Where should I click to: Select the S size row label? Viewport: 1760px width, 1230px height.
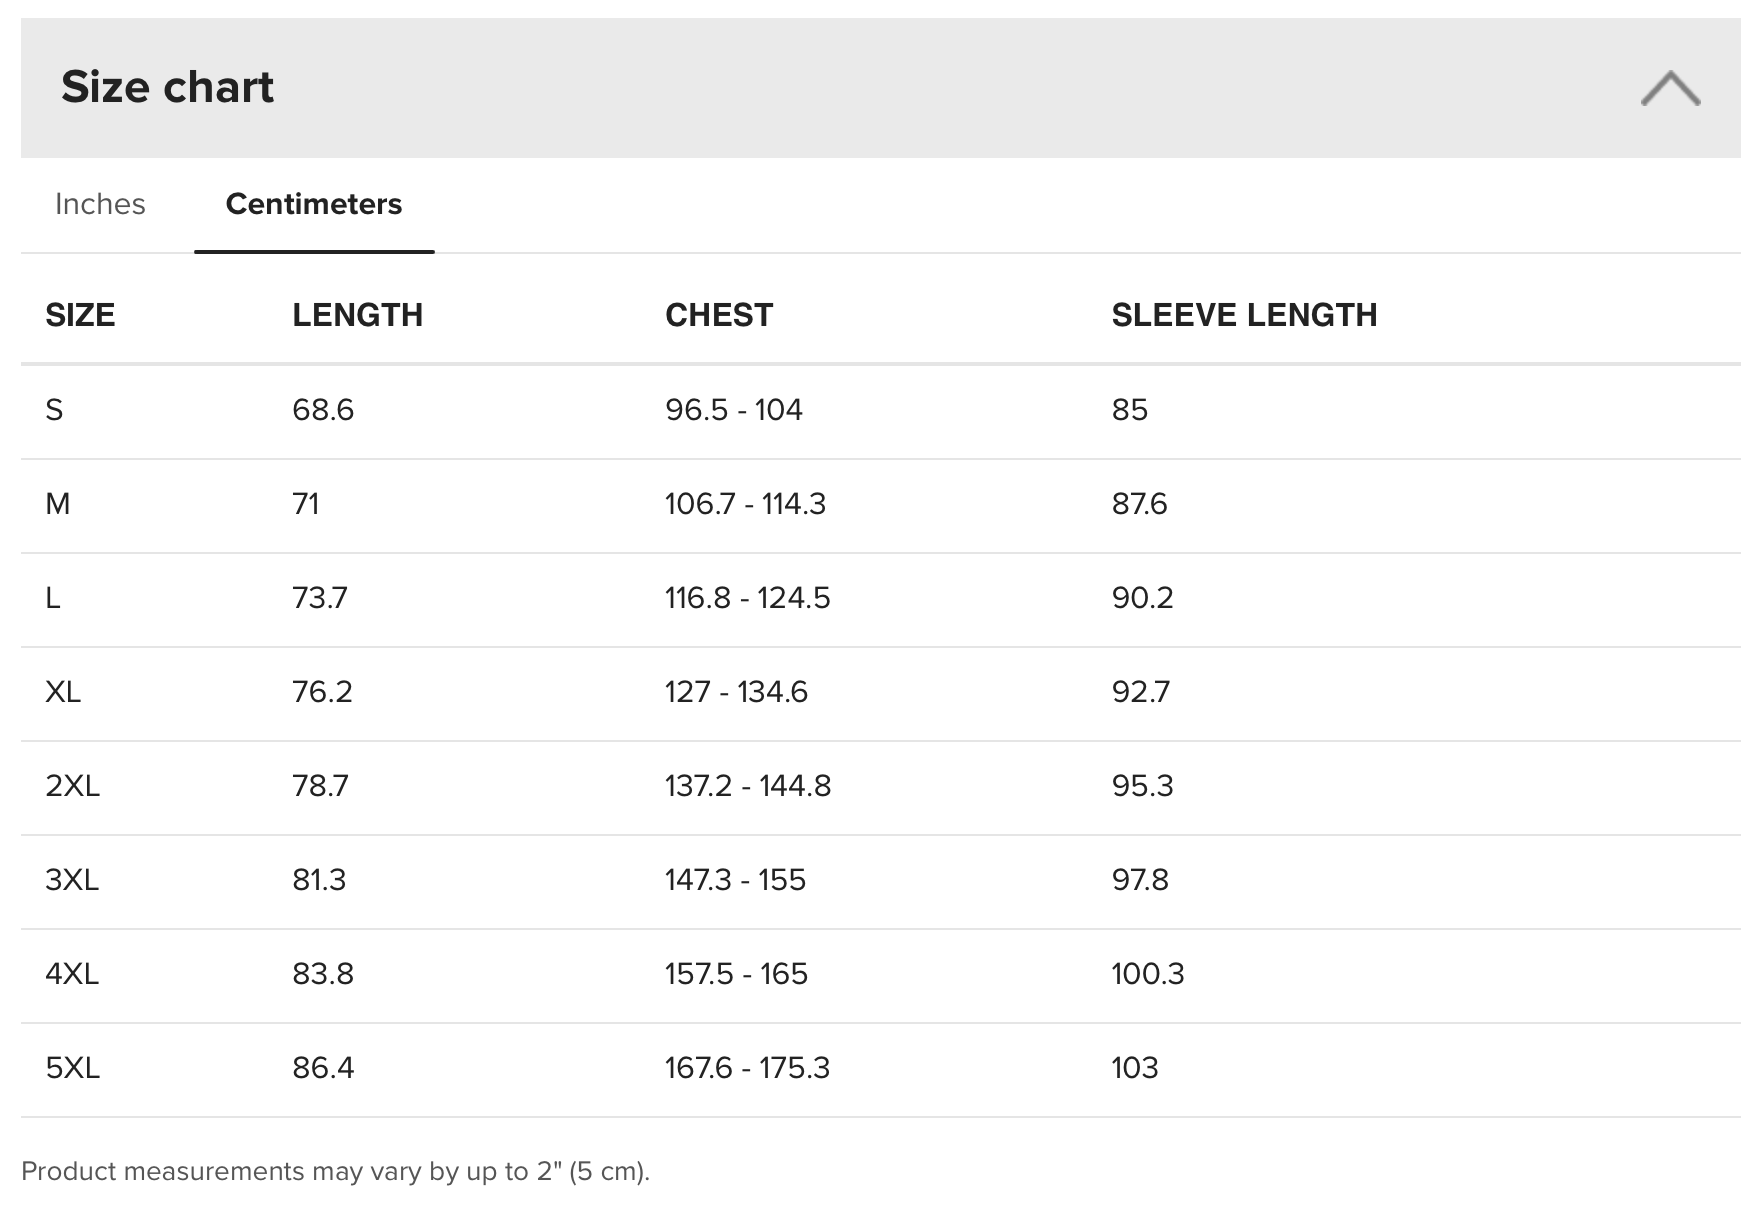tap(54, 410)
